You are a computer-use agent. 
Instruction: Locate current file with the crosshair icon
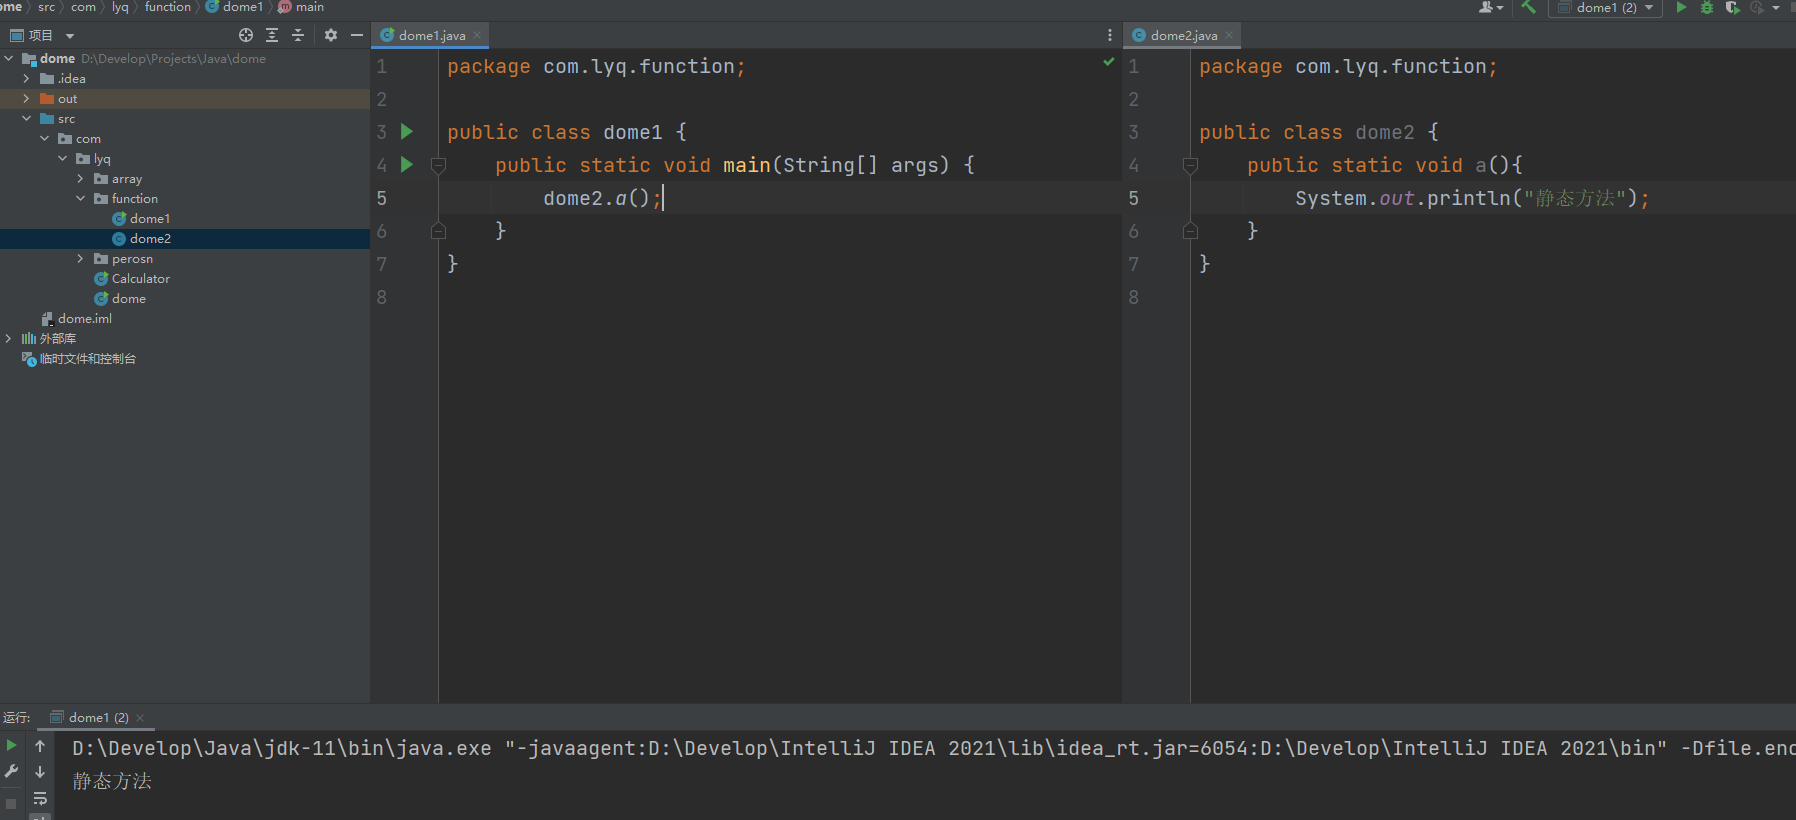click(x=246, y=35)
